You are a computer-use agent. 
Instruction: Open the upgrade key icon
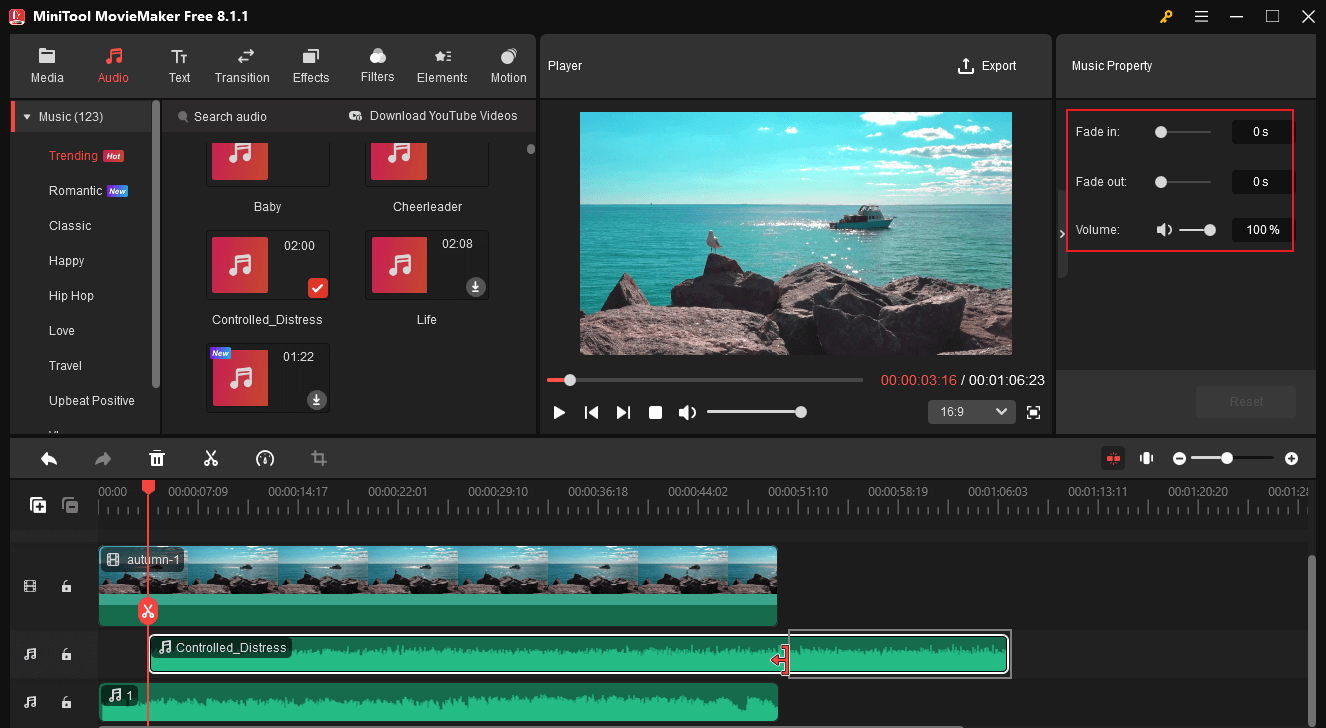tap(1166, 17)
